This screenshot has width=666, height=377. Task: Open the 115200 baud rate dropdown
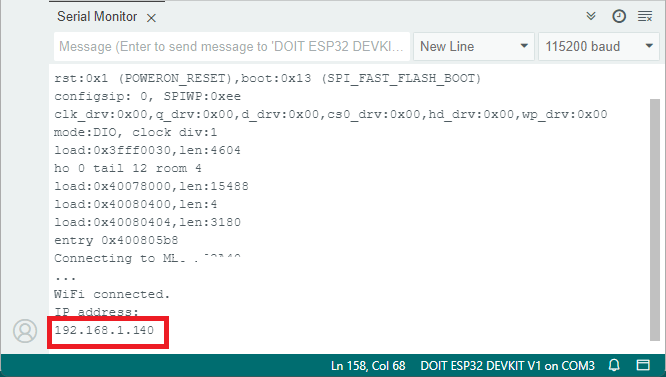click(x=599, y=46)
